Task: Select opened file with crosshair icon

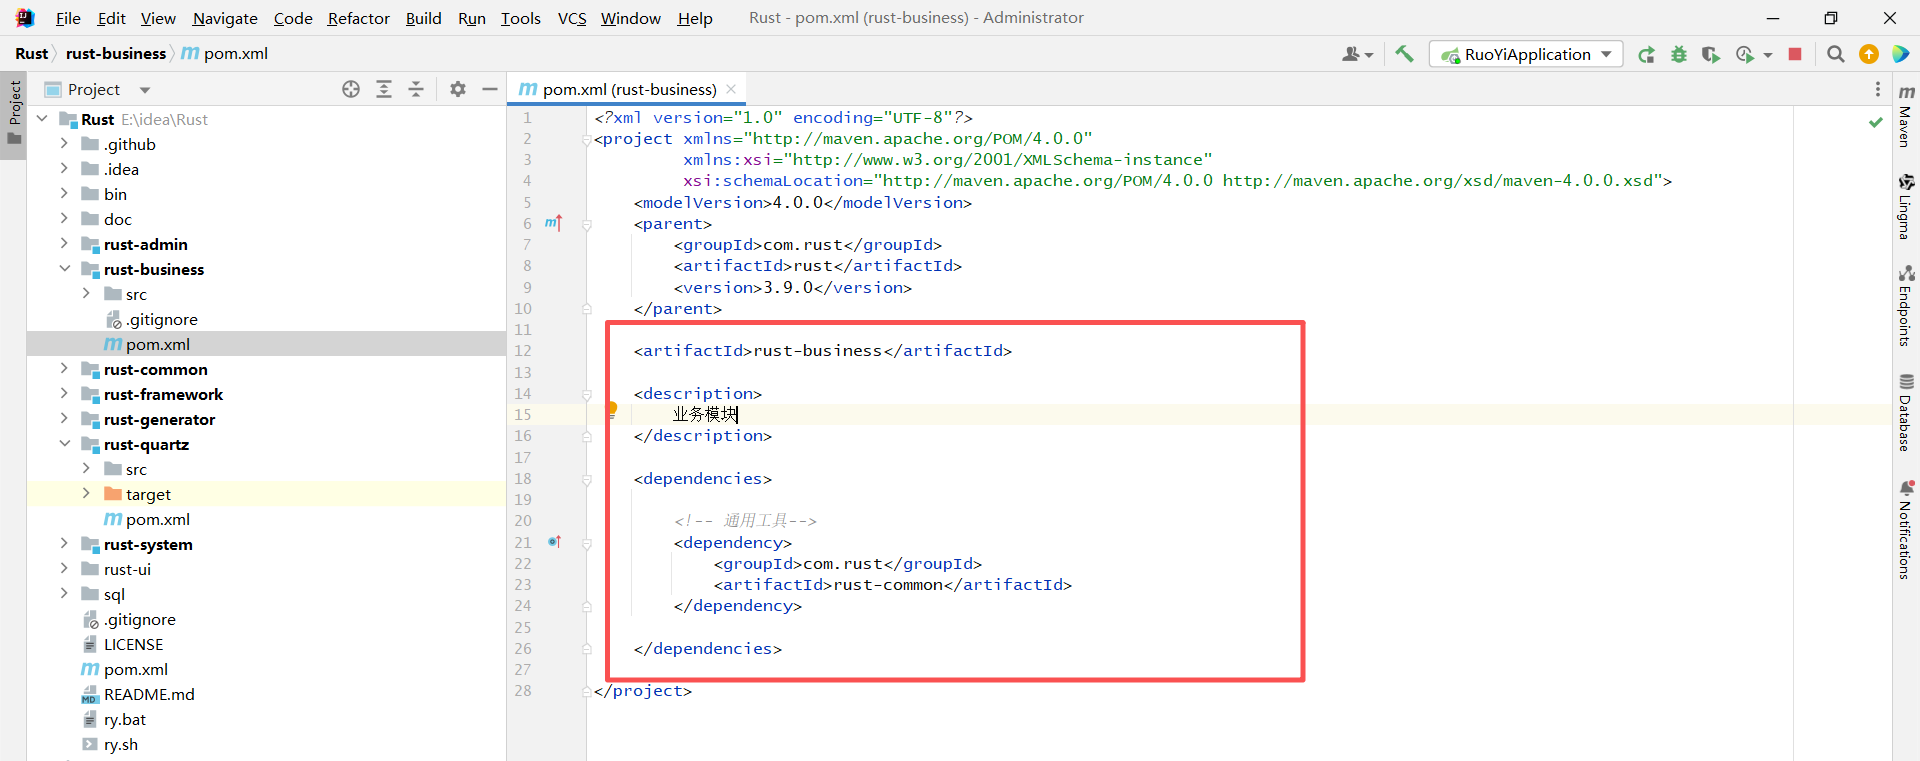Action: coord(351,89)
